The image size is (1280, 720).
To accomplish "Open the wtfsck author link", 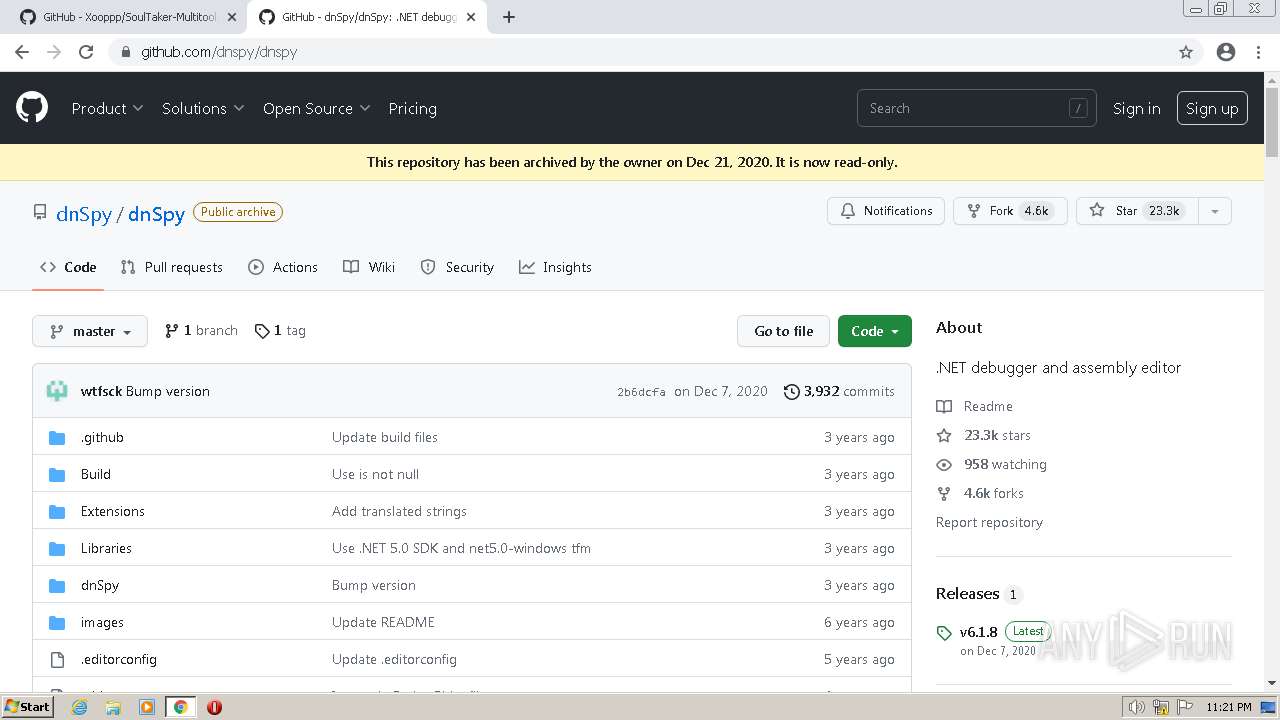I will pyautogui.click(x=101, y=391).
